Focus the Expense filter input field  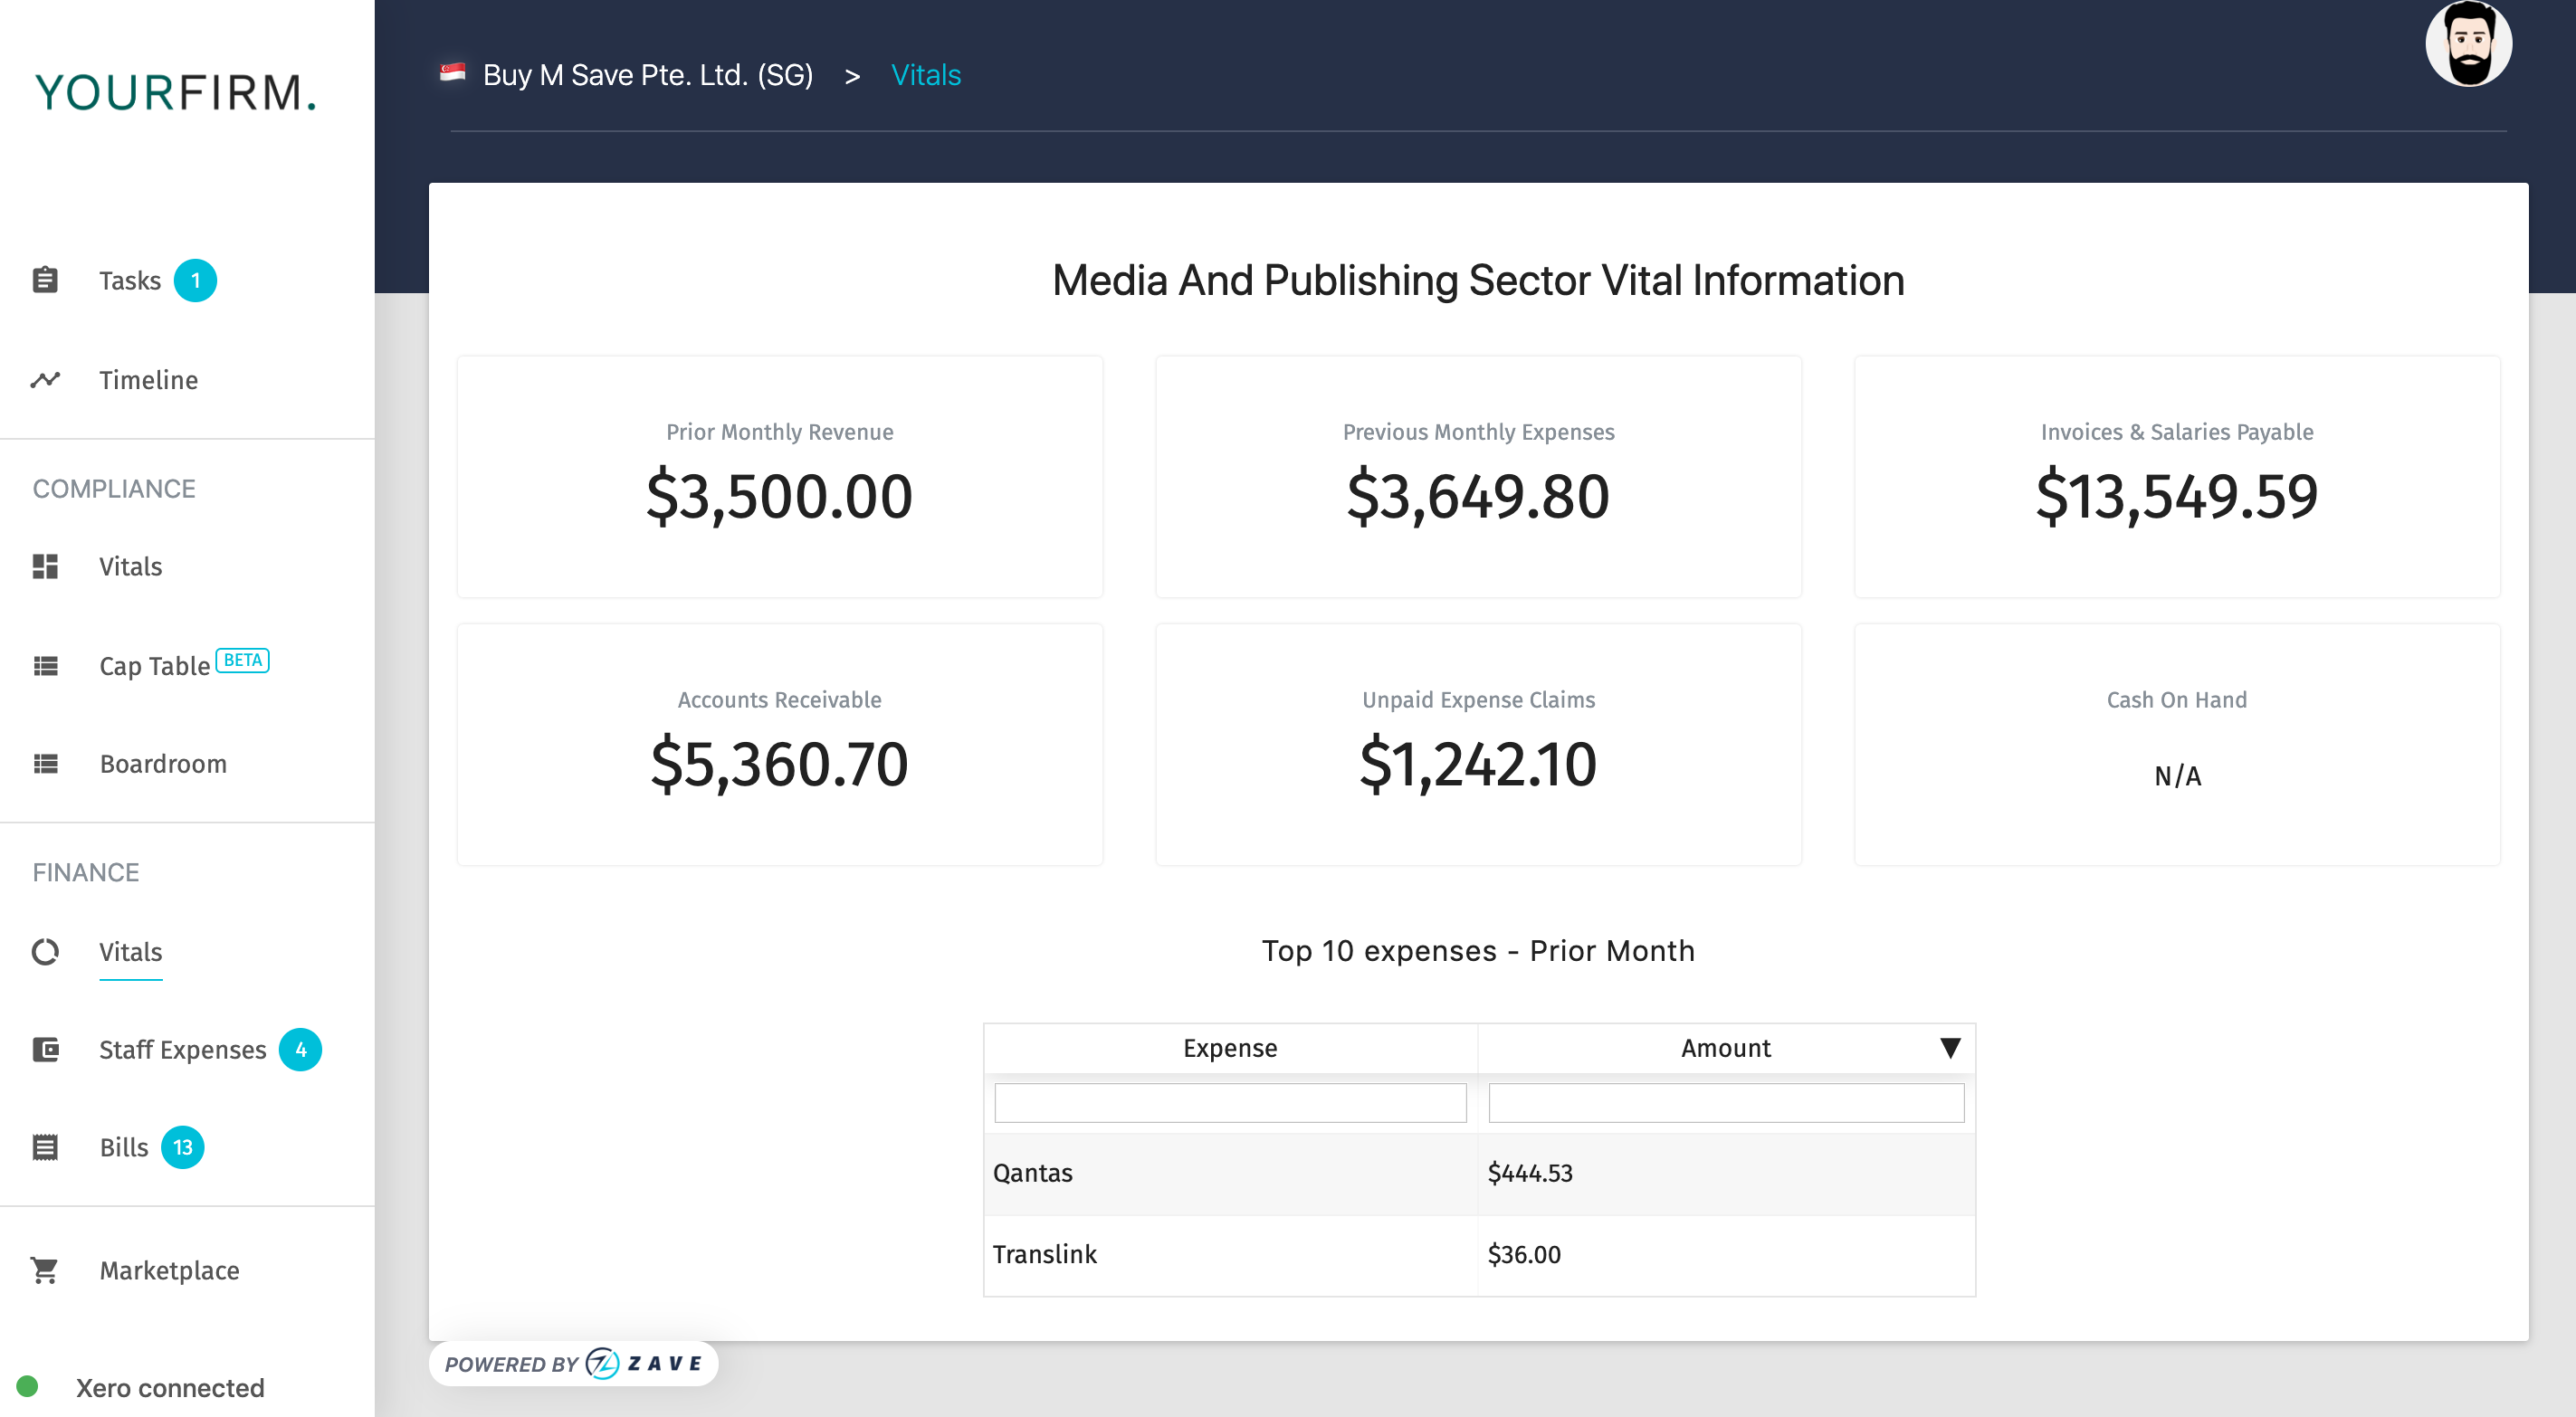click(x=1230, y=1102)
